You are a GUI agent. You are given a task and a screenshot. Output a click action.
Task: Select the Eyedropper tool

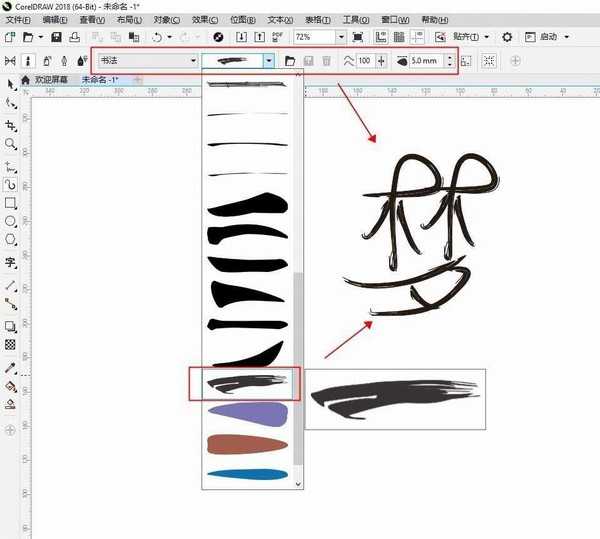[x=10, y=368]
